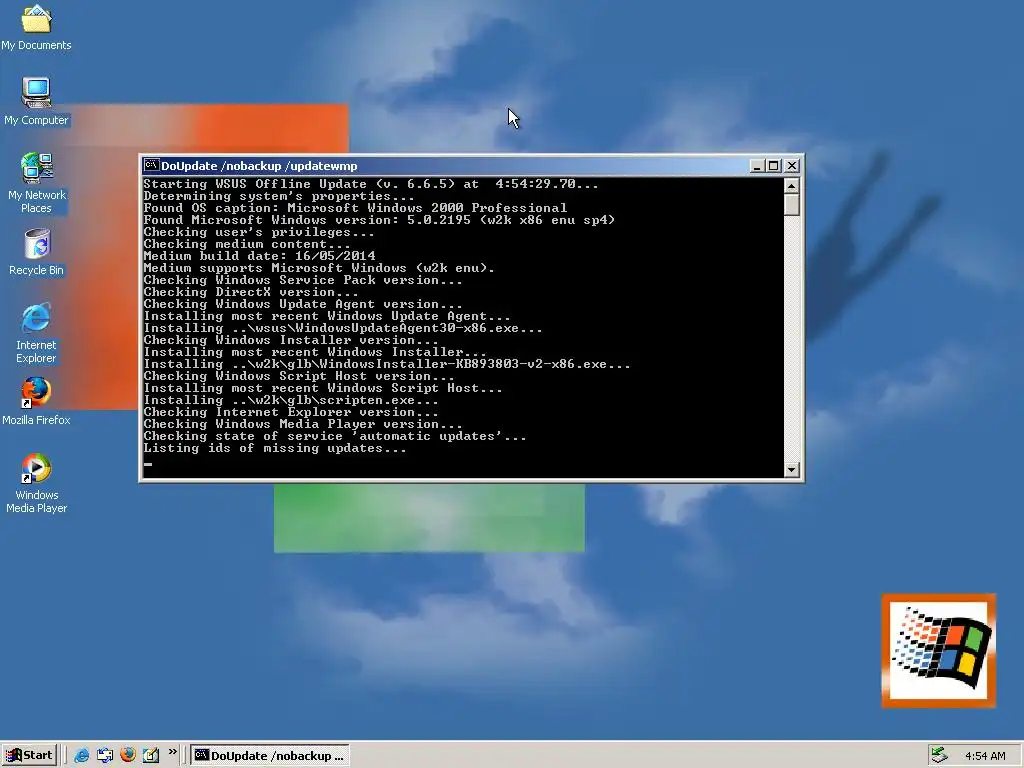Viewport: 1024px width, 768px height.
Task: Click the 4:54 AM taskbar clock
Action: click(x=985, y=756)
